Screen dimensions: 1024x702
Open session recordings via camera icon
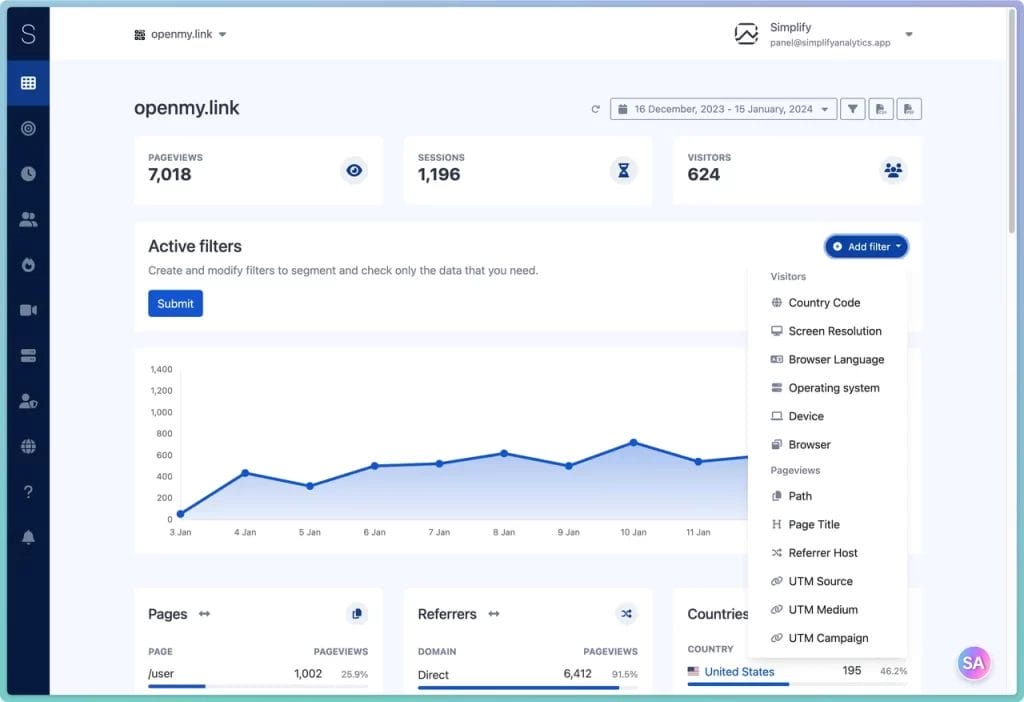click(x=27, y=309)
